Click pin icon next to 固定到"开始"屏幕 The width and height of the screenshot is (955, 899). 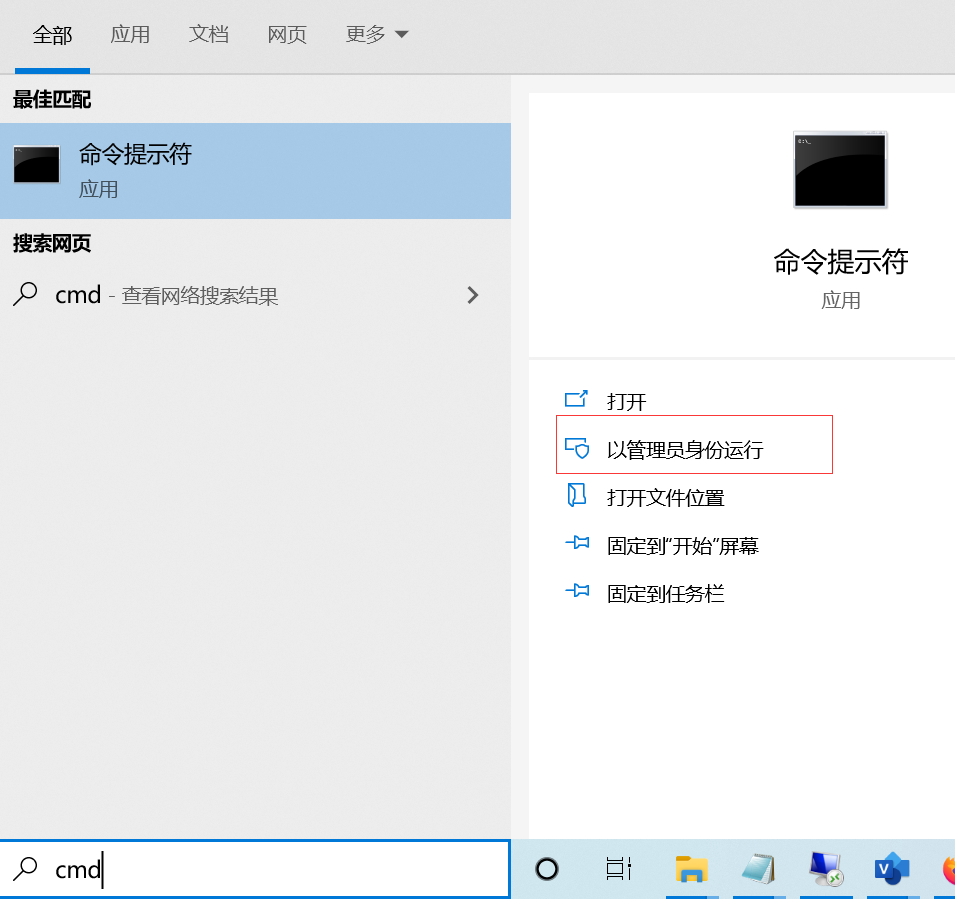pyautogui.click(x=577, y=542)
